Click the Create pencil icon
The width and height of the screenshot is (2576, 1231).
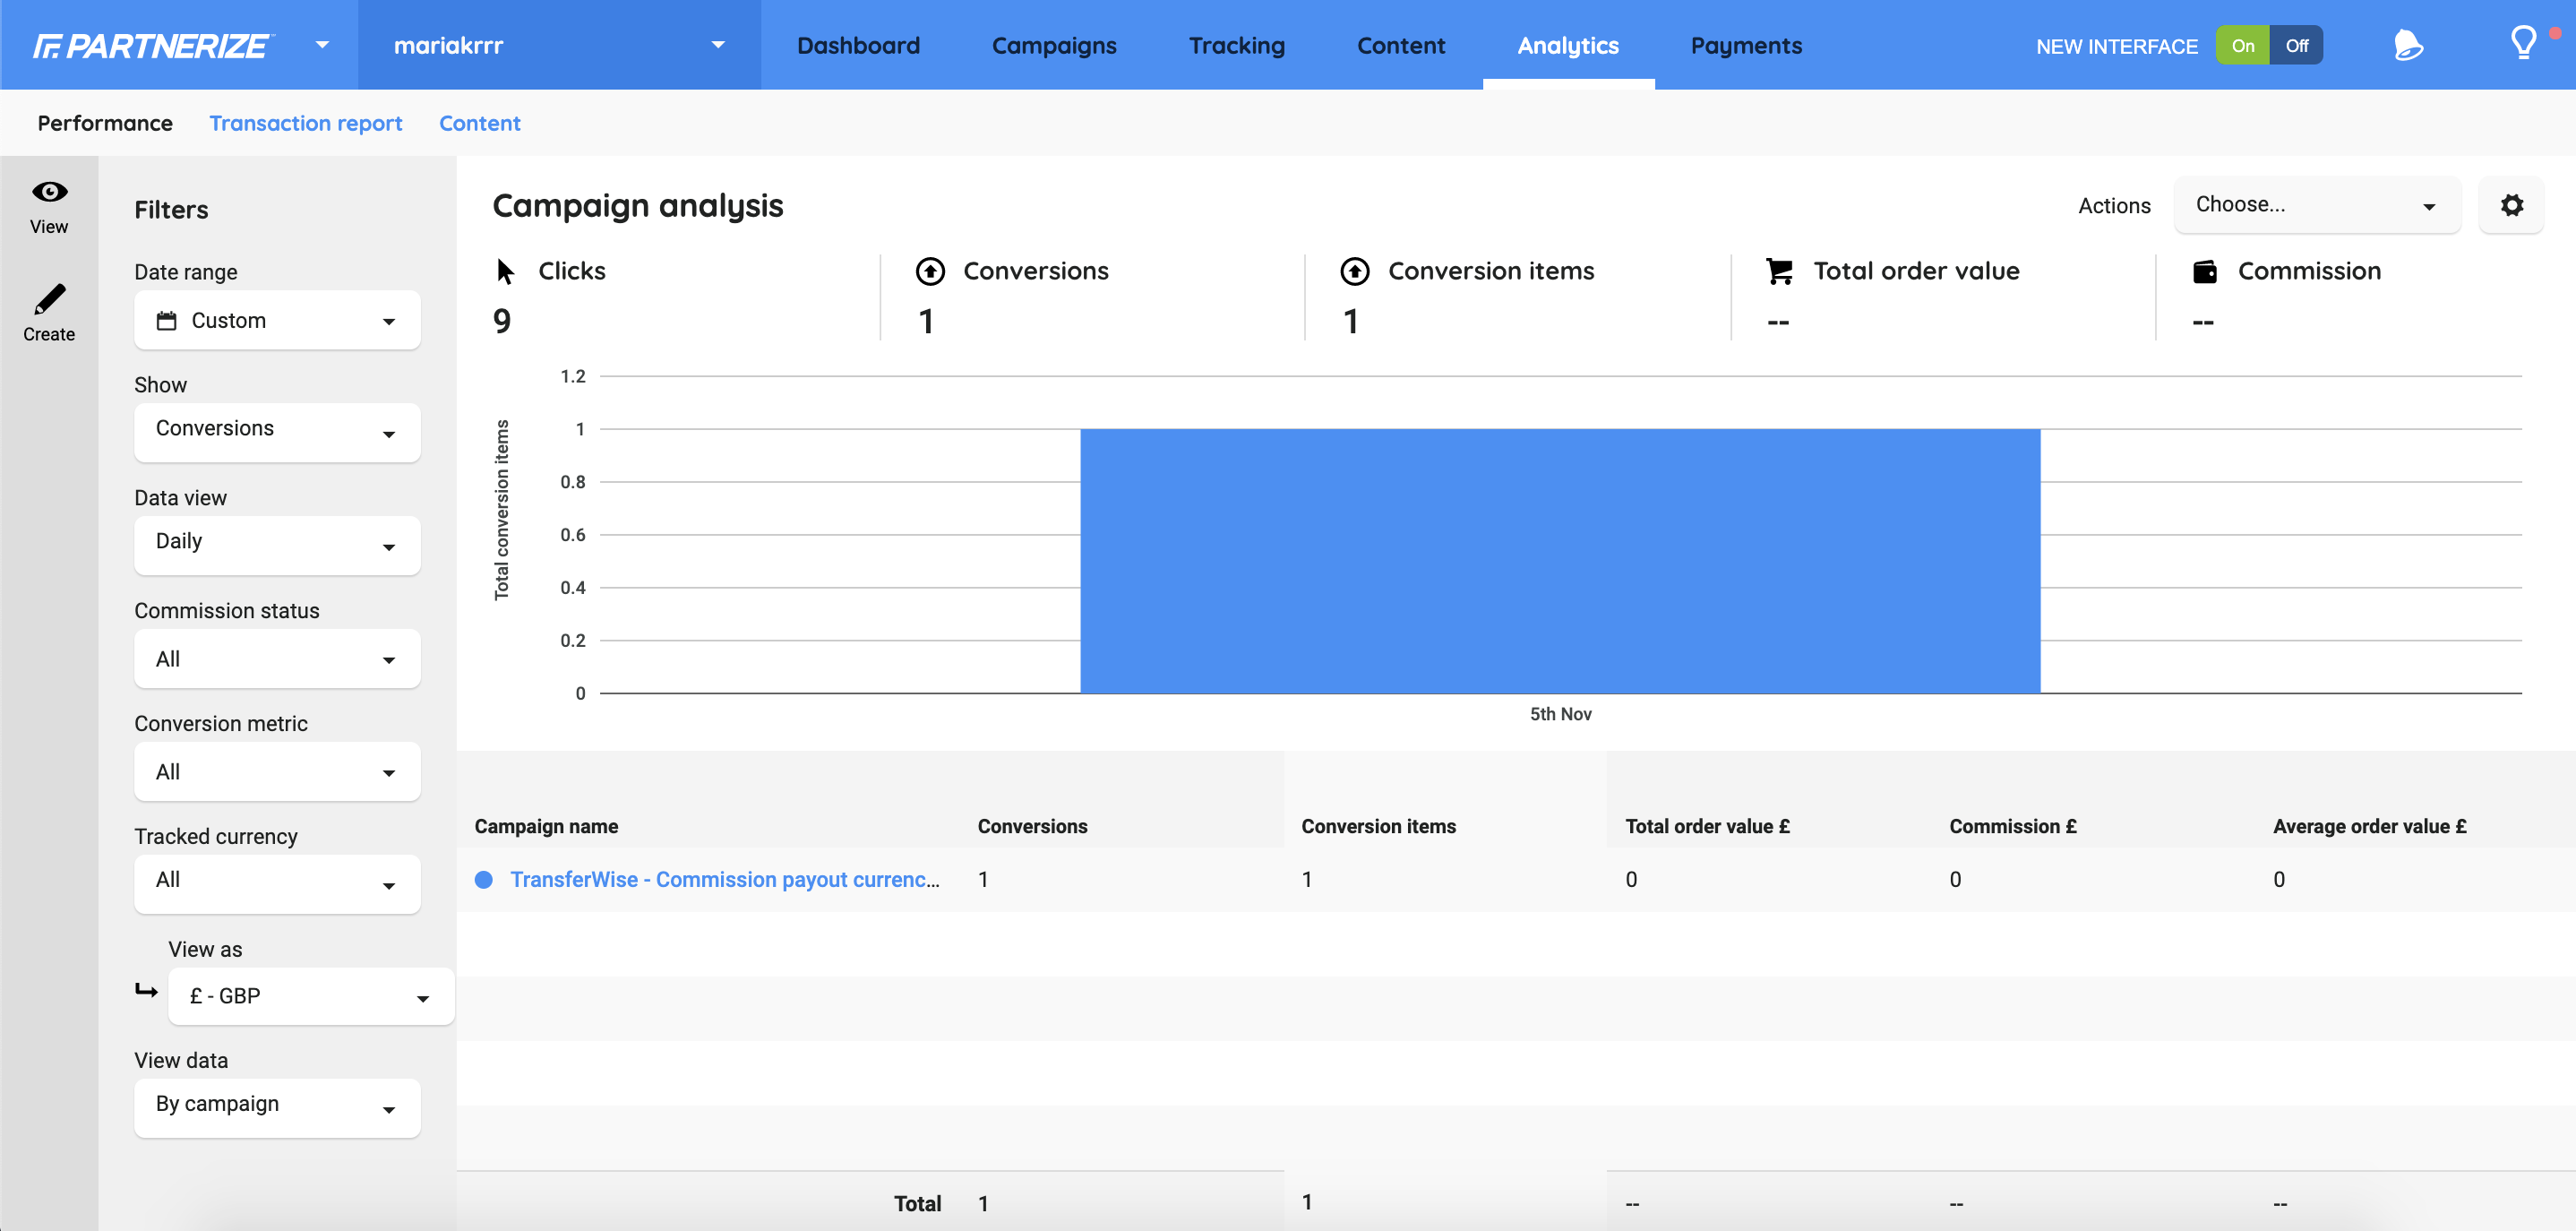point(49,299)
